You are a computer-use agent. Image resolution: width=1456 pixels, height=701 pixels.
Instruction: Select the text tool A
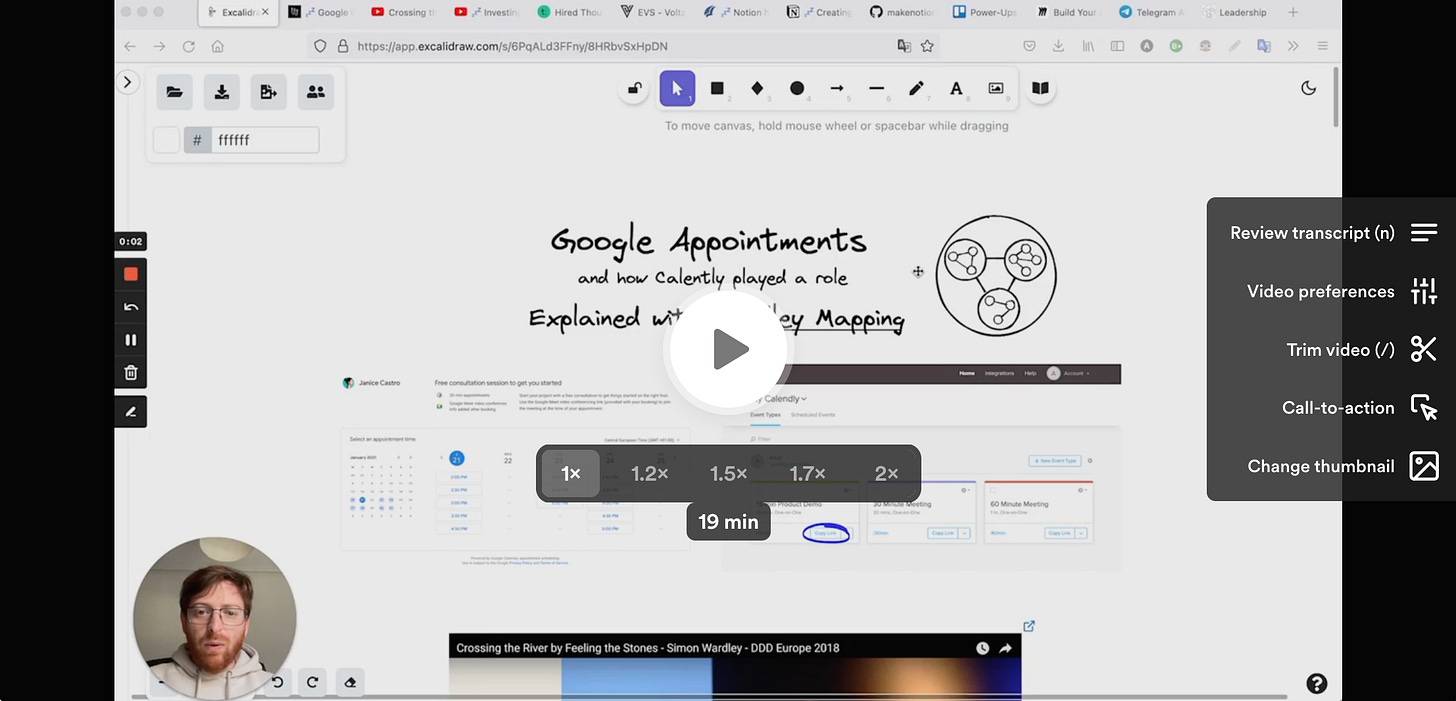[956, 89]
